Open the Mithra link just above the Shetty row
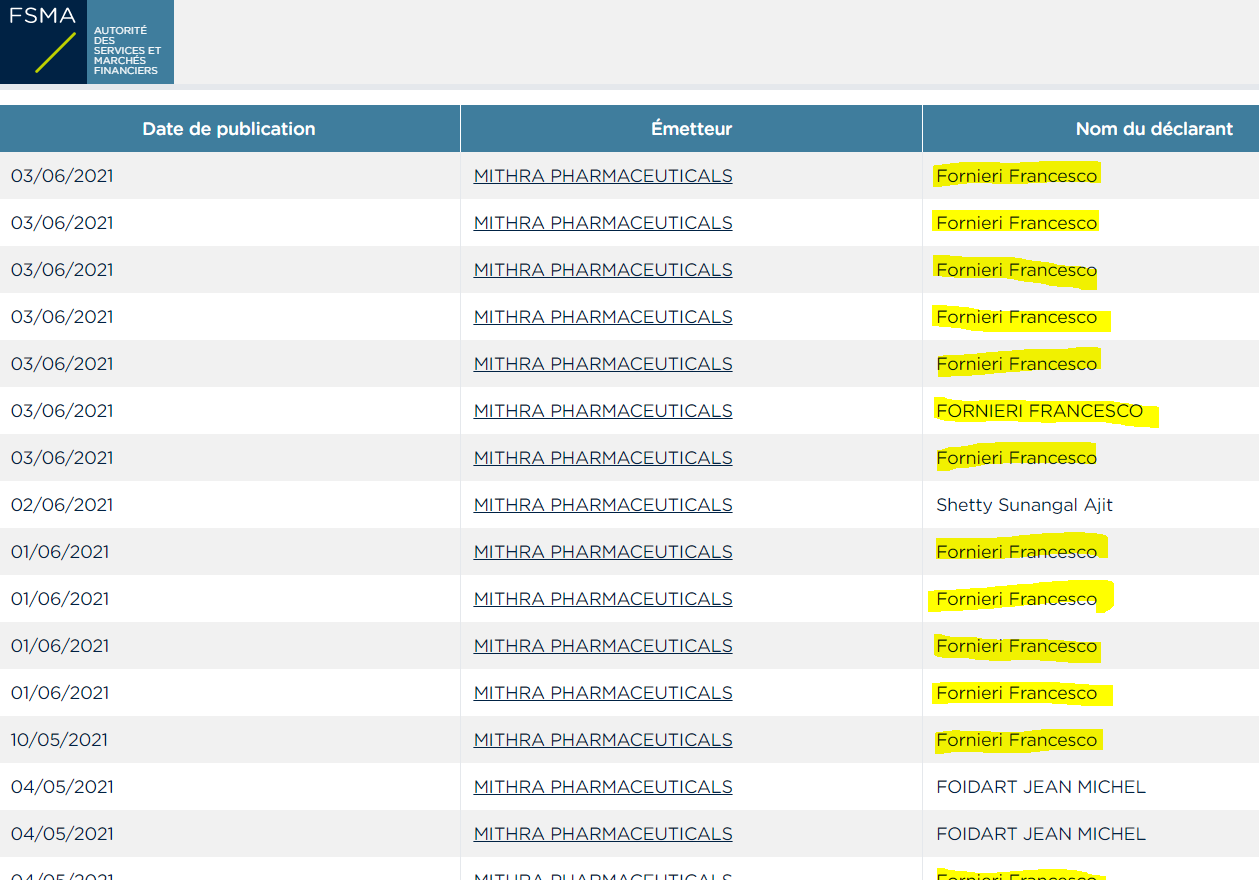This screenshot has width=1259, height=880. click(x=603, y=458)
